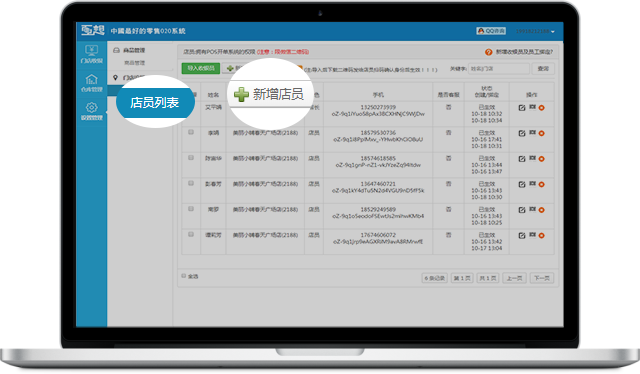
Task: Select 店员列表 menu item
Action: 154,102
